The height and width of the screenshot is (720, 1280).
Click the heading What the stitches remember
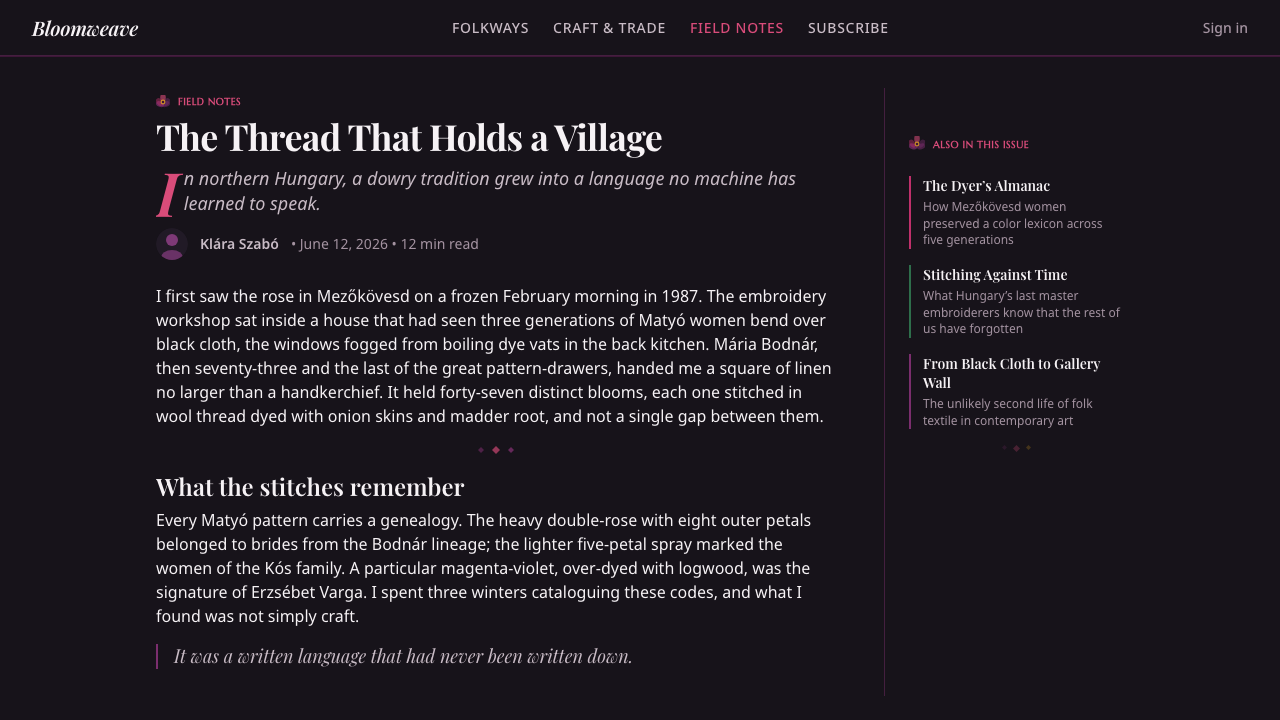click(x=310, y=487)
